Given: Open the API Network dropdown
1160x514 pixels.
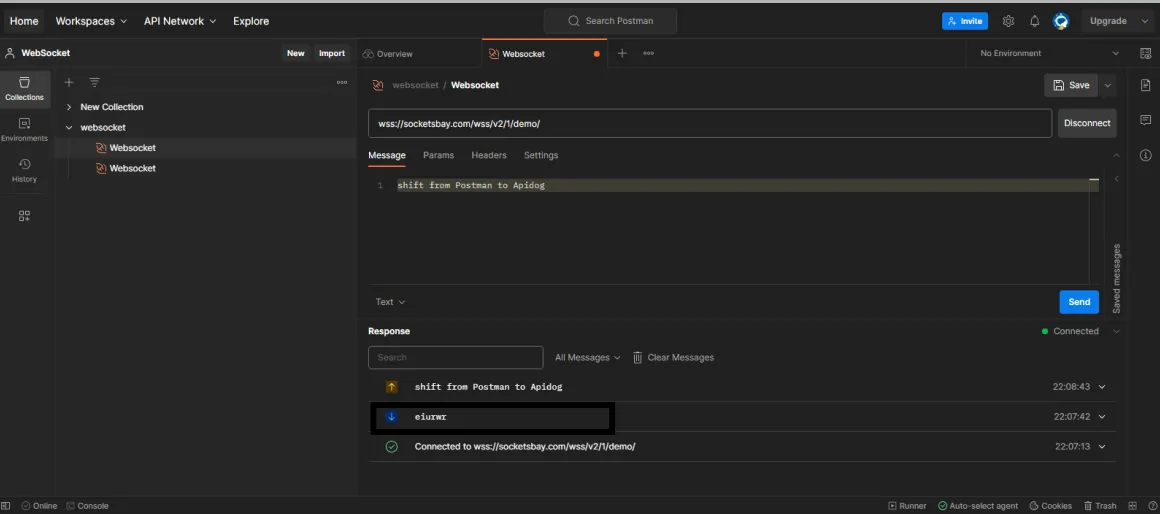Looking at the screenshot, I should coord(180,21).
